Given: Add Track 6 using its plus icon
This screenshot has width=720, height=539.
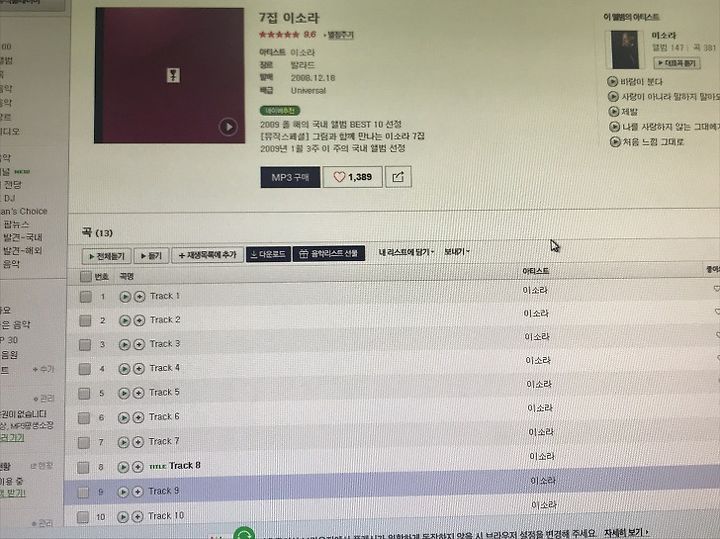Looking at the screenshot, I should click(138, 417).
